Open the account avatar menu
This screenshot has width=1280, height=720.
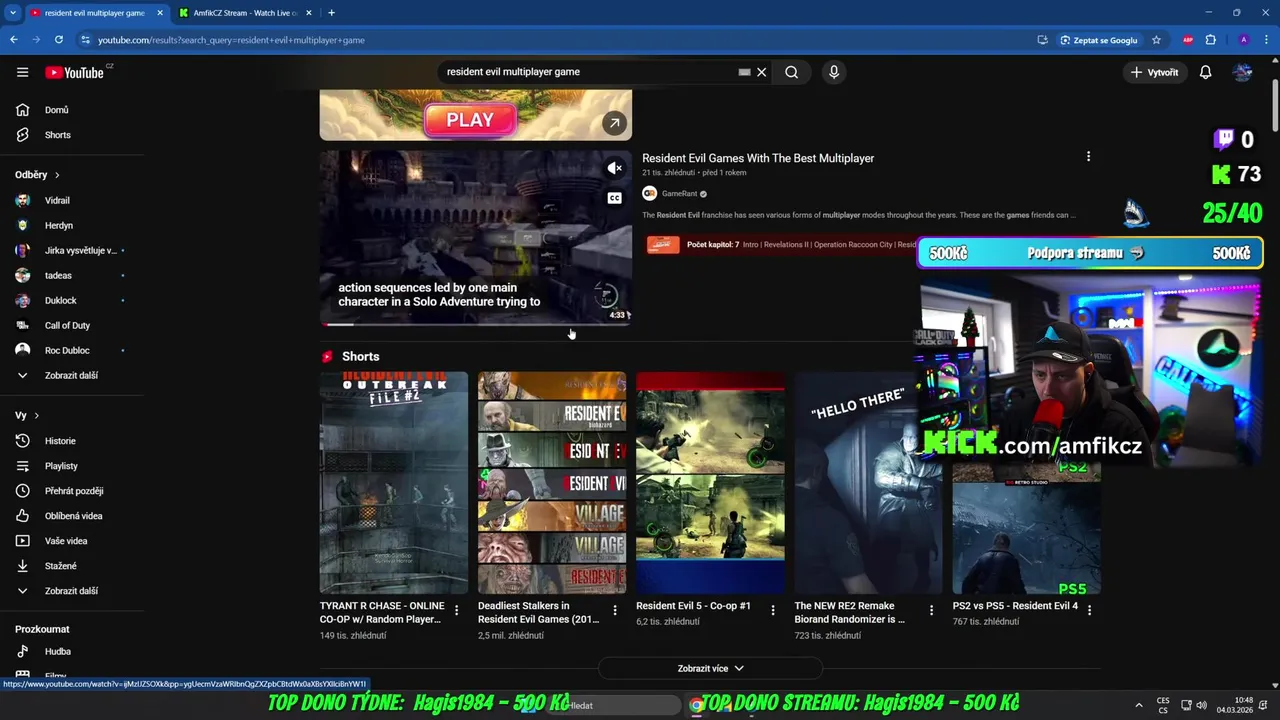tap(1242, 72)
